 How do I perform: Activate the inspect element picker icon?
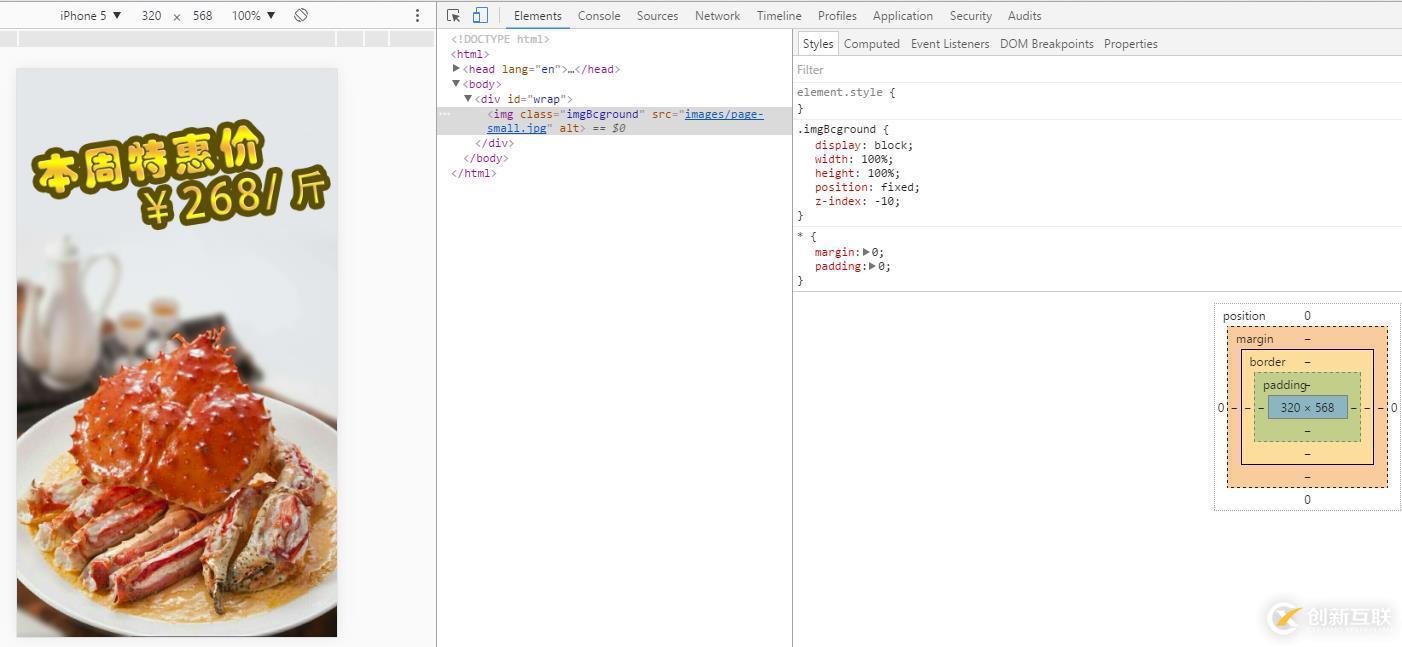point(454,15)
